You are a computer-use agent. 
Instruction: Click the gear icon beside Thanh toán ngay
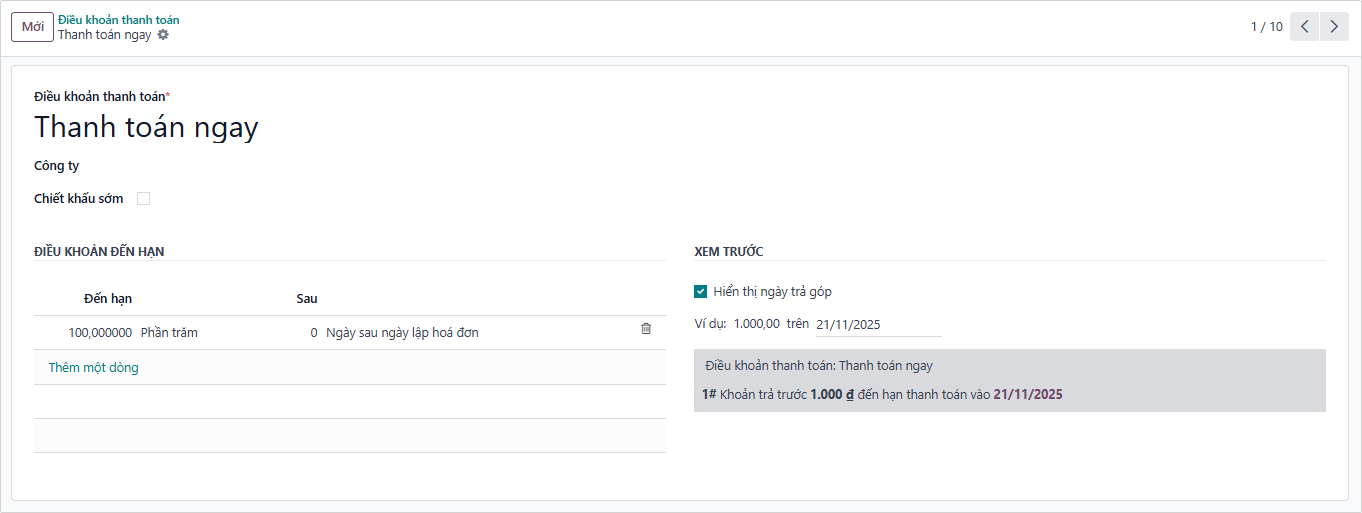[x=164, y=35]
